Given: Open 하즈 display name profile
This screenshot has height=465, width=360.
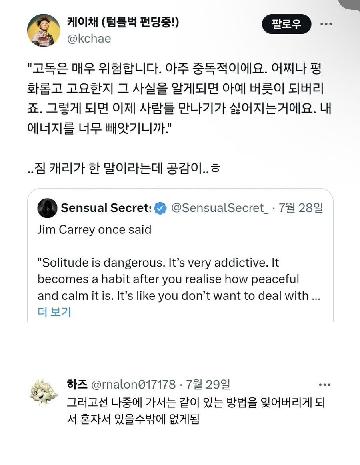Looking at the screenshot, I should (77, 384).
